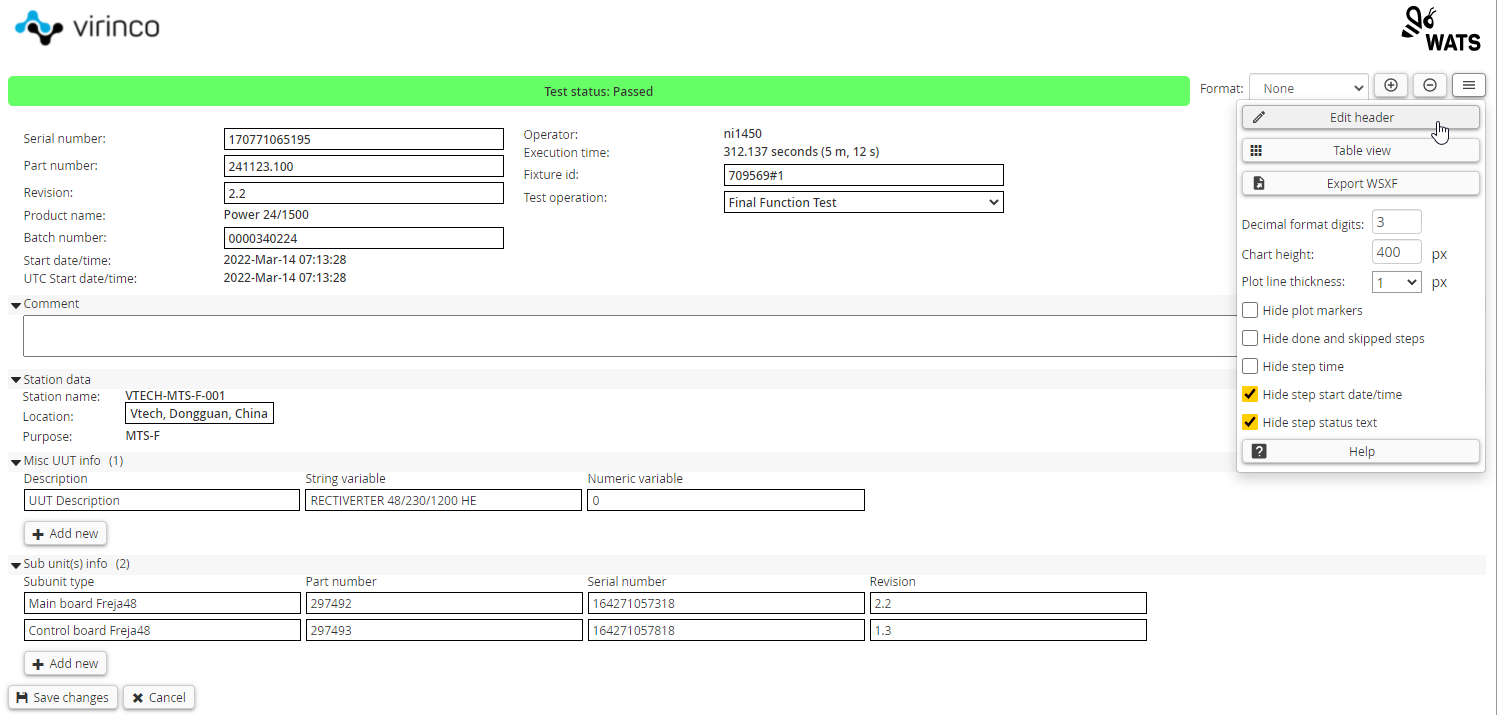Click the Test status: Passed bar
1497x715 pixels.
pyautogui.click(x=598, y=91)
